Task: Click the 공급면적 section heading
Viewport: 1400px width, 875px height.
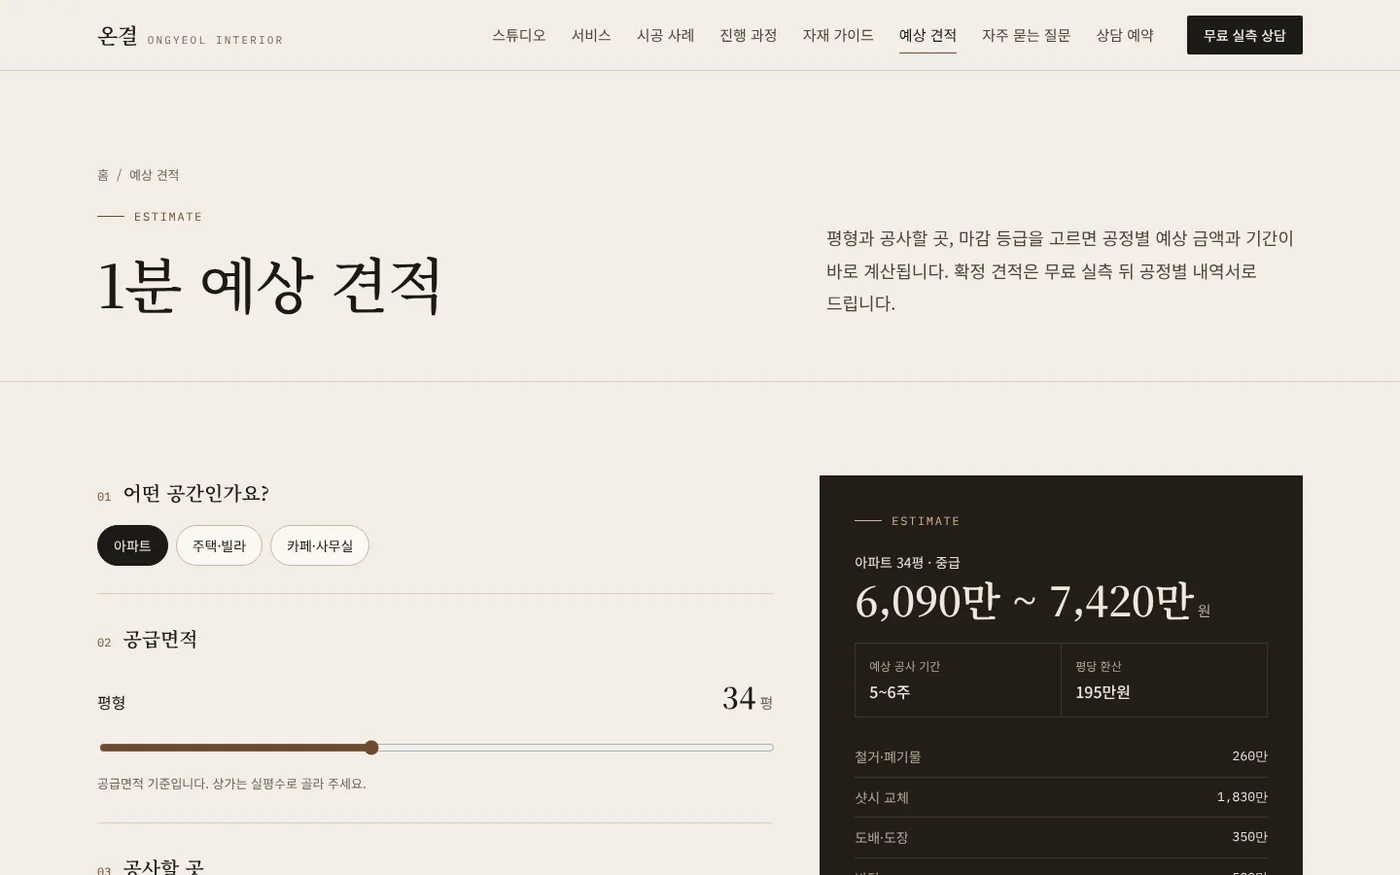Action: (160, 640)
